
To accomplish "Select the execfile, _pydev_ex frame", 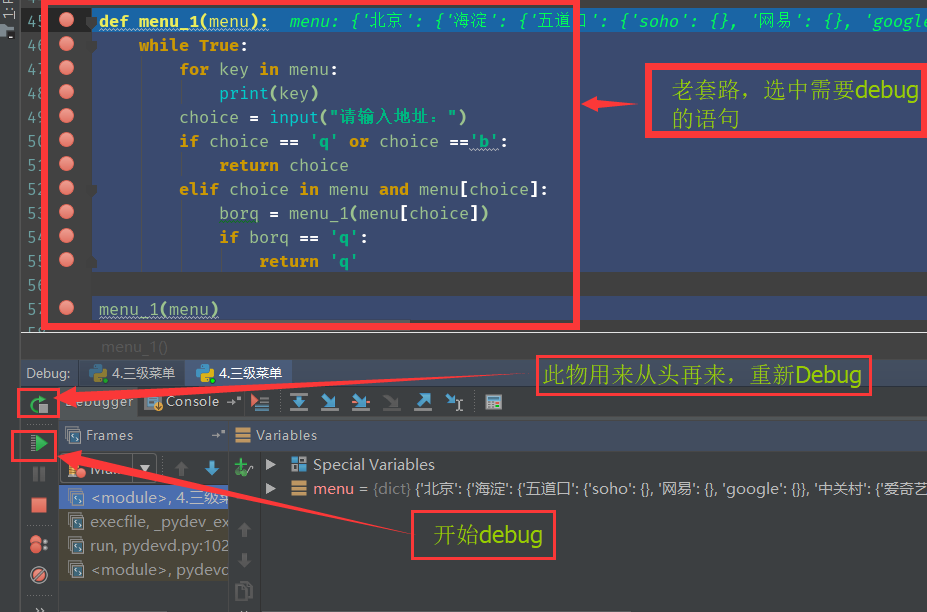I will point(144,522).
